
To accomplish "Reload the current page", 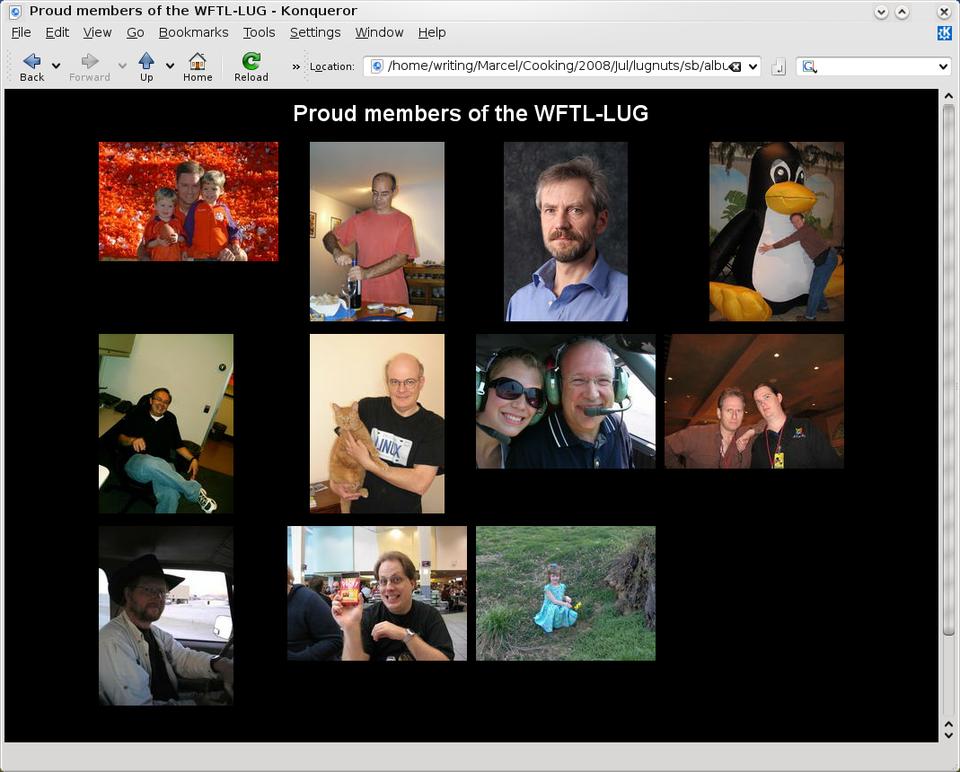I will tap(251, 62).
